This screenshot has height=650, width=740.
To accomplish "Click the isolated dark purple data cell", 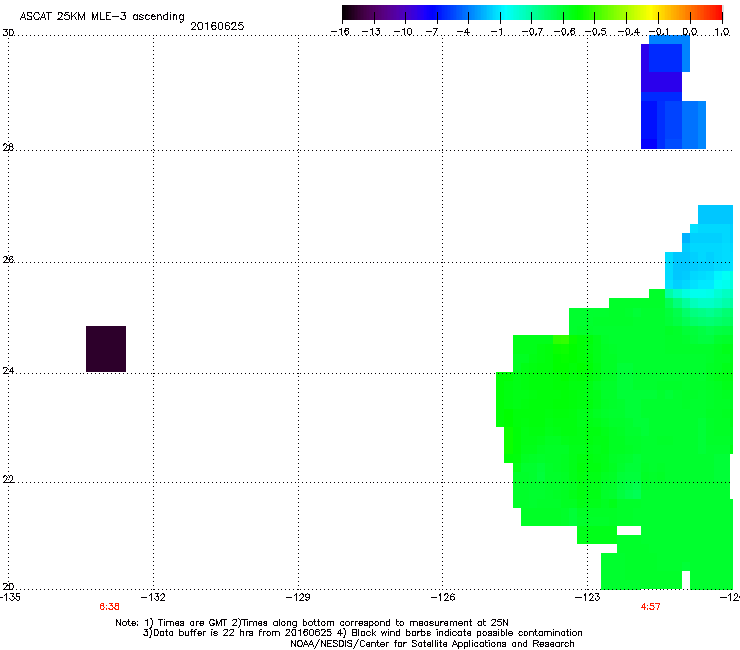I will click(x=106, y=349).
